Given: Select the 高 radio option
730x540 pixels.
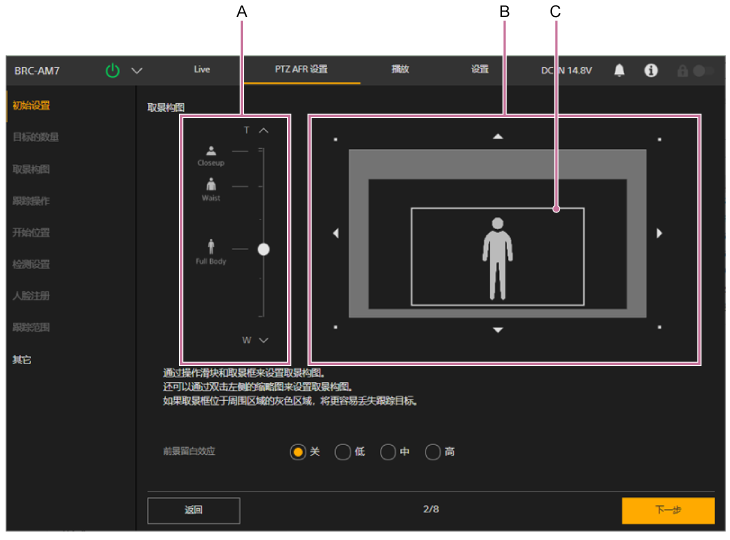Looking at the screenshot, I should click(x=433, y=452).
